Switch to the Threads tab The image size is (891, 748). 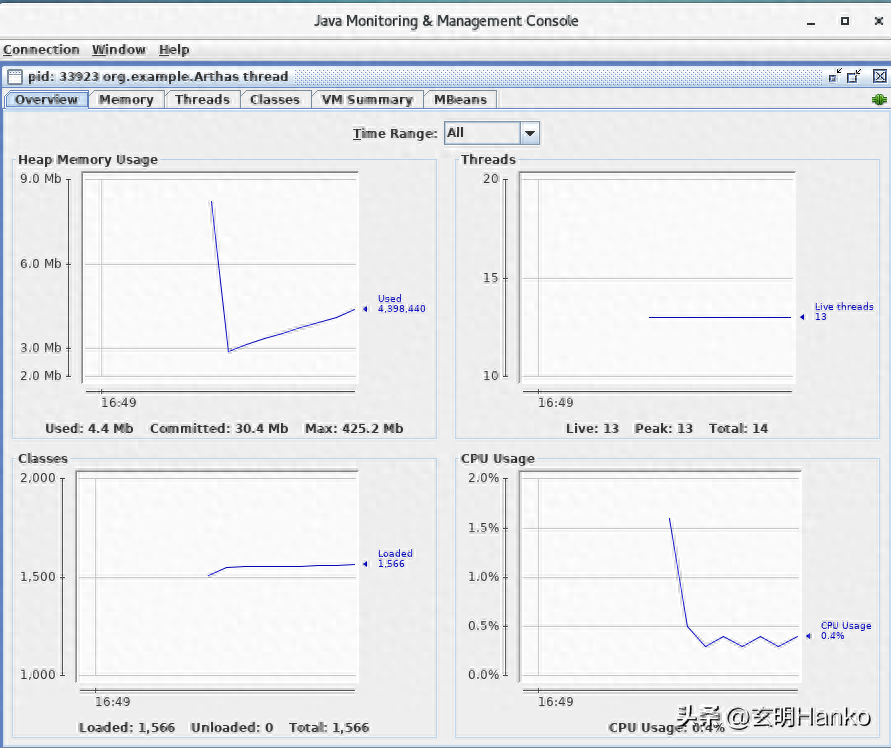[x=202, y=100]
